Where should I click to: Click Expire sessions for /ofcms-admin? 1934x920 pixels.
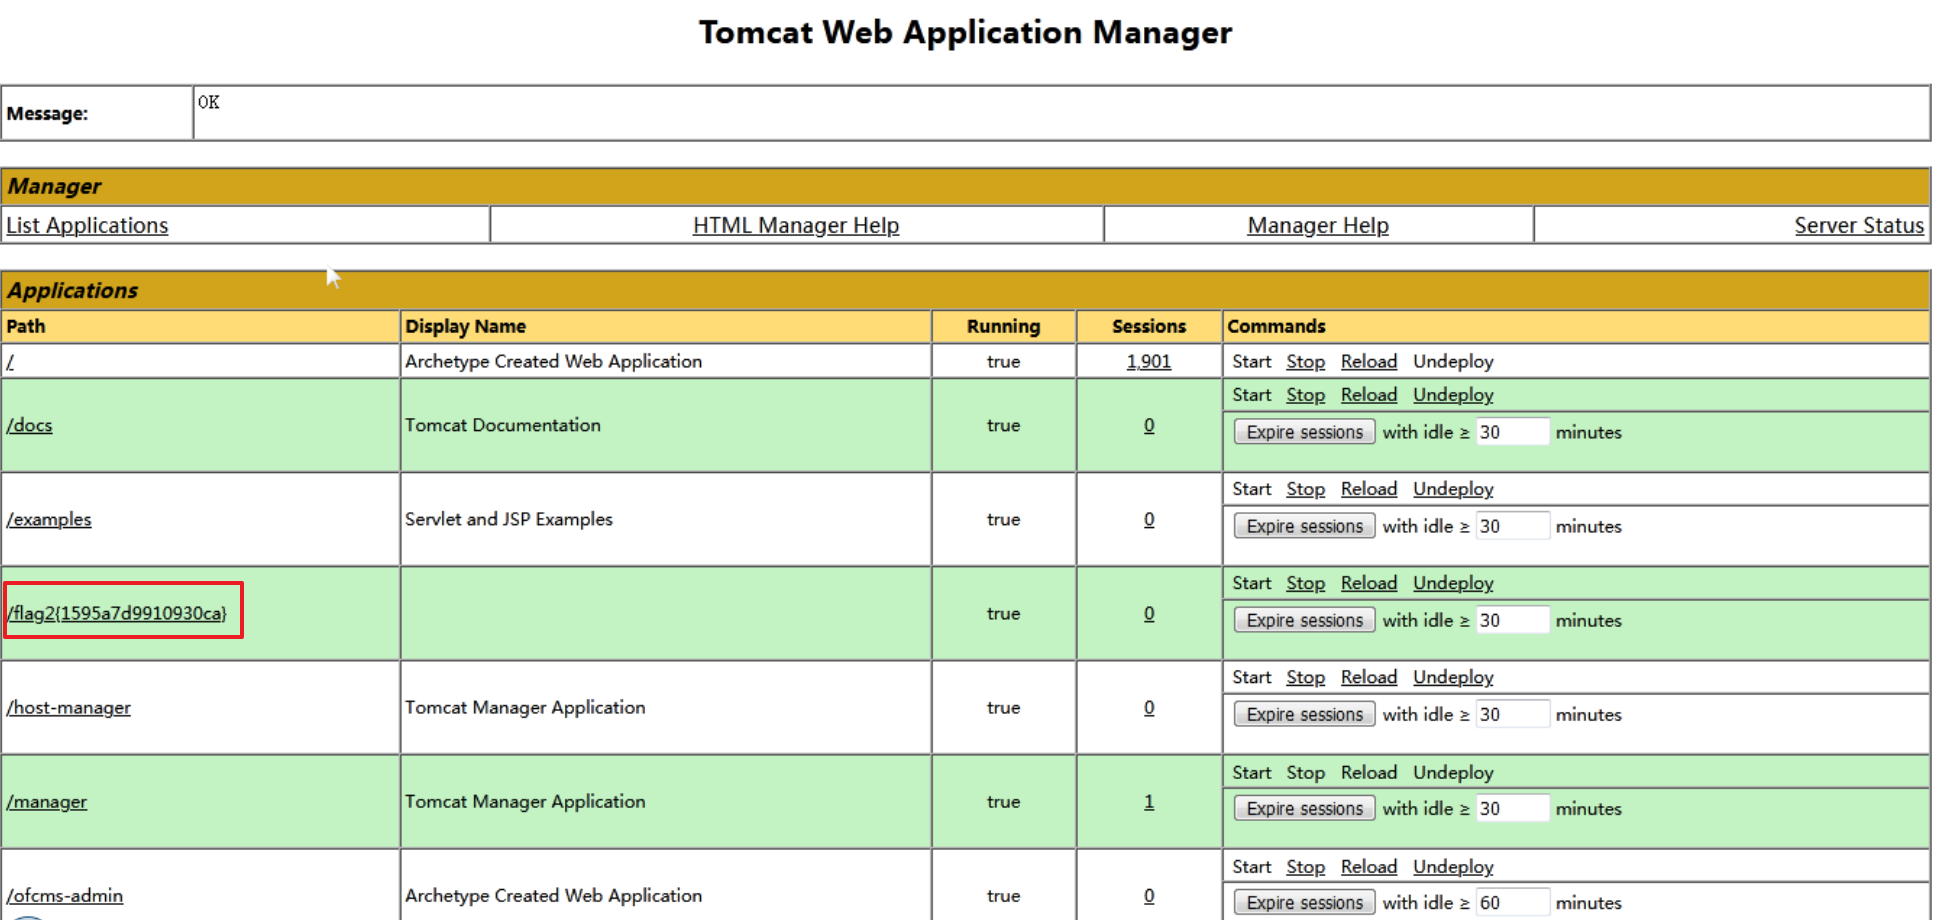coord(1304,902)
